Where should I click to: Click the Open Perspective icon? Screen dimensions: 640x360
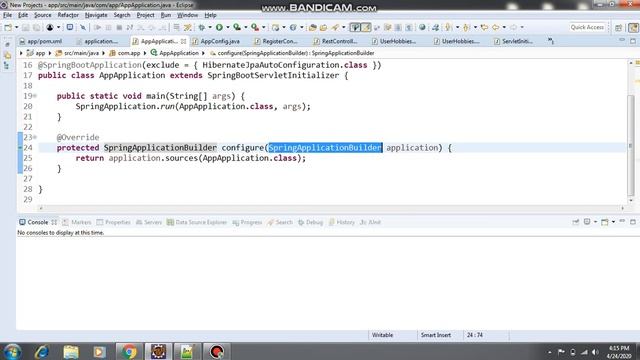pos(619,27)
